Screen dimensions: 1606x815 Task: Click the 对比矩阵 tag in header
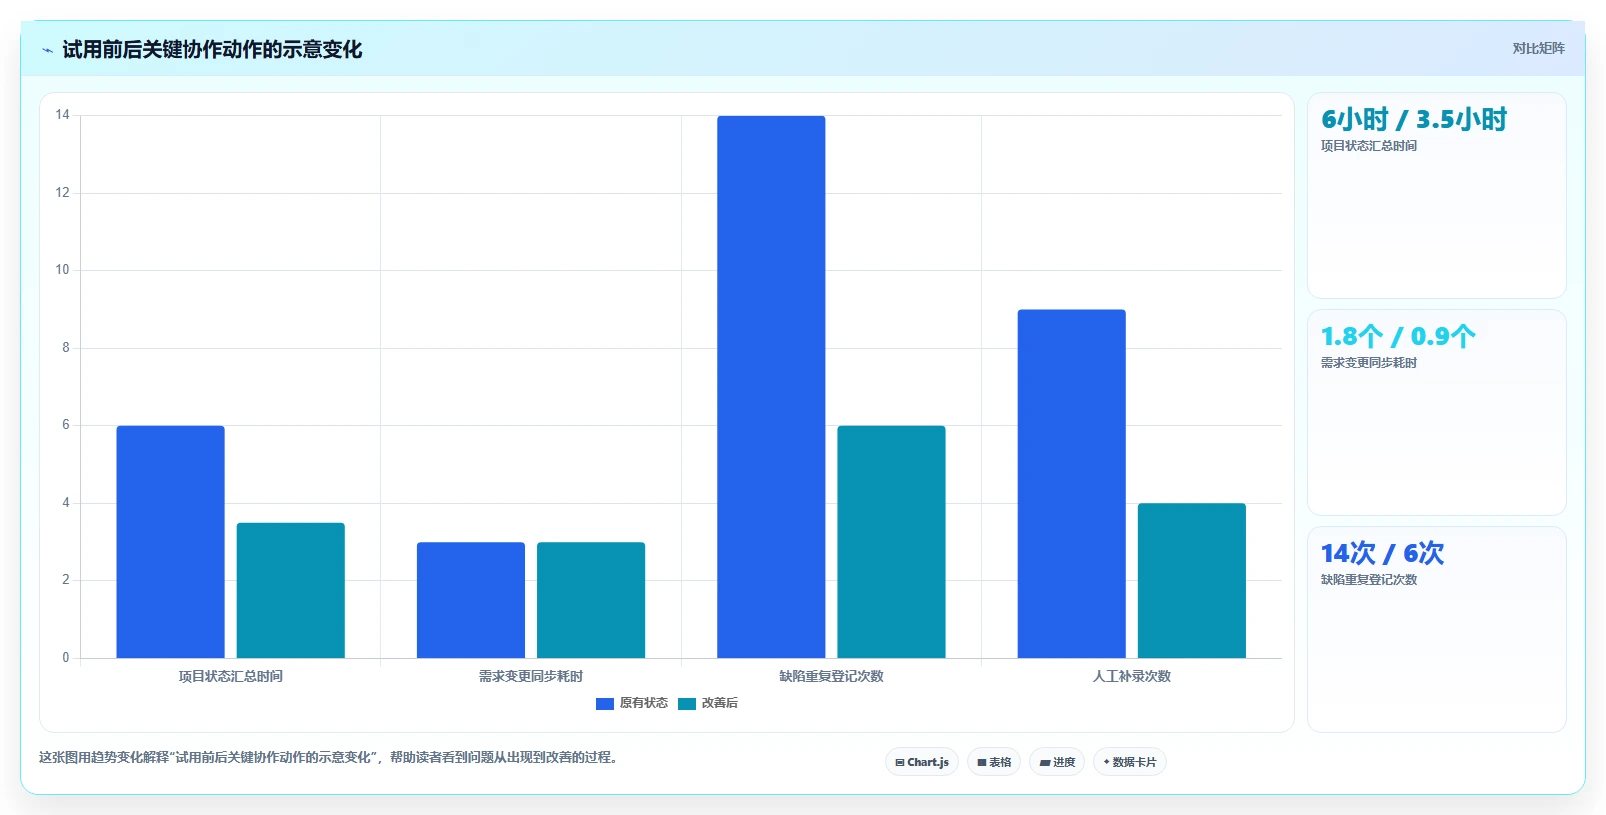click(x=1538, y=48)
